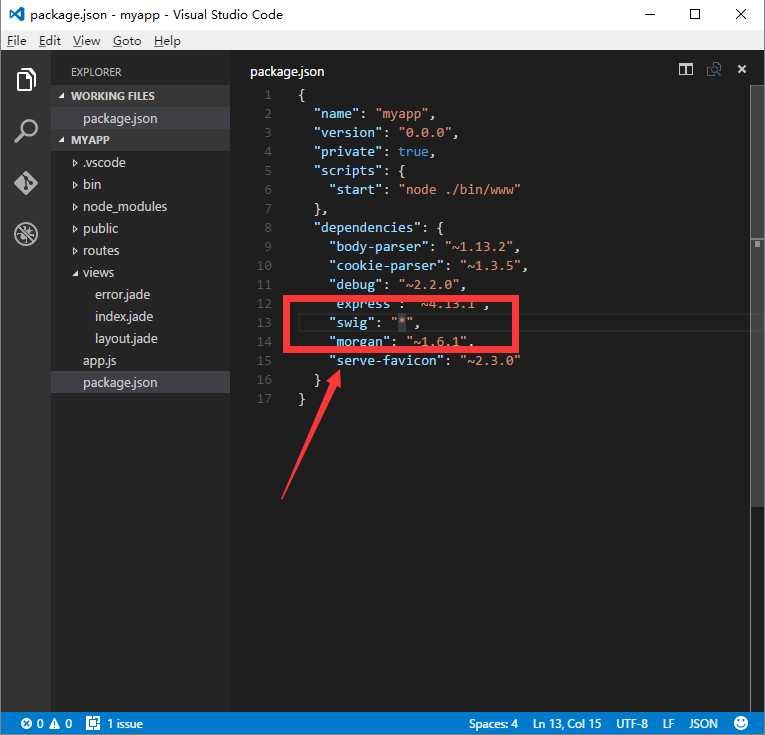Click the "start": "node ./bin/www" line
Screen dimensions: 765x735
(424, 190)
